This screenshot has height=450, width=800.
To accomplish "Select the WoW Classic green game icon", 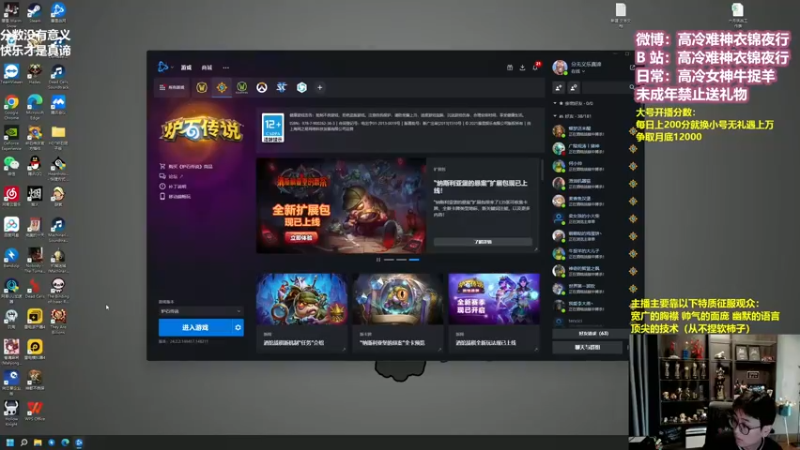I will (241, 87).
